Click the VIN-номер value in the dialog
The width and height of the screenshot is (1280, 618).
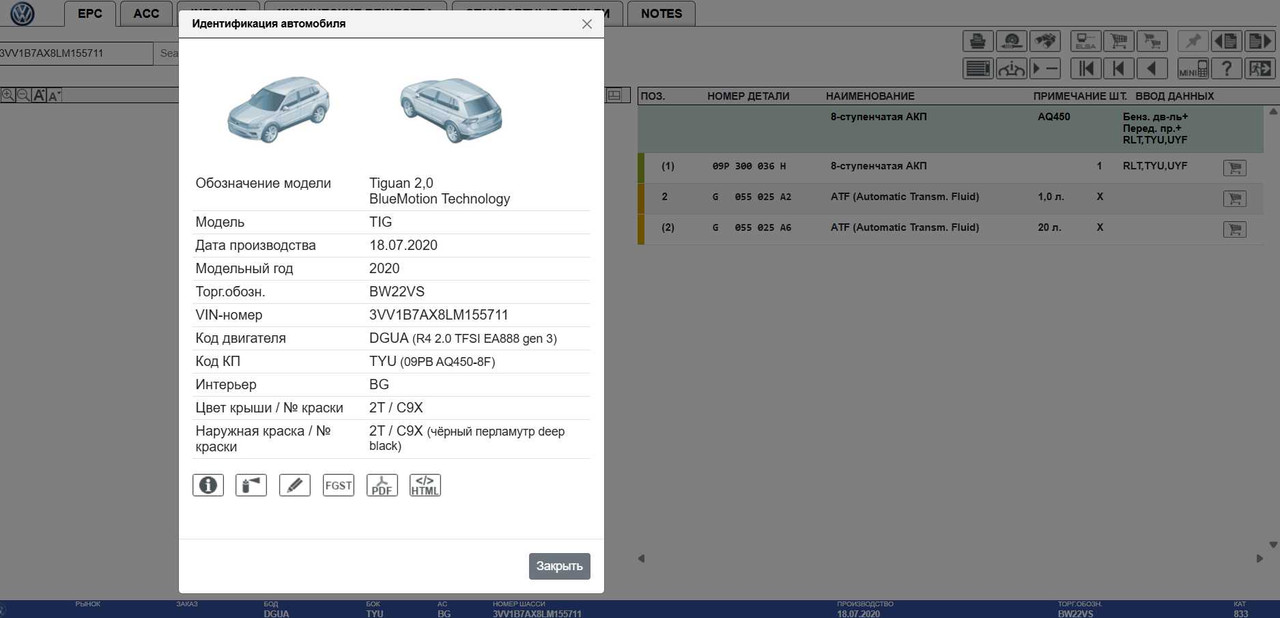[439, 315]
